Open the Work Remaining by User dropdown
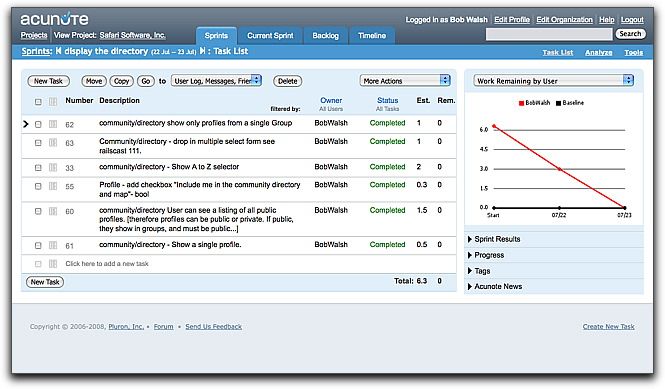Screen dimensions: 665x389 [x=553, y=81]
